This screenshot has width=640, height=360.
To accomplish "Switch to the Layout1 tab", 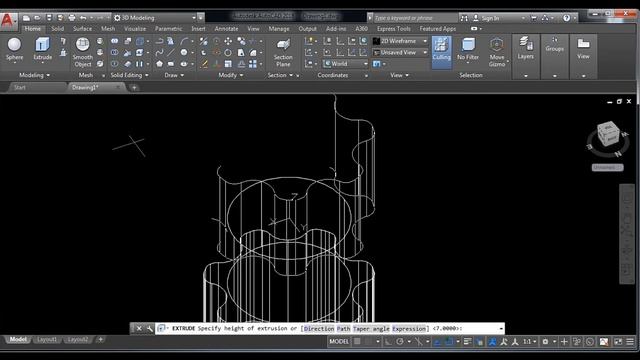I will pyautogui.click(x=47, y=340).
